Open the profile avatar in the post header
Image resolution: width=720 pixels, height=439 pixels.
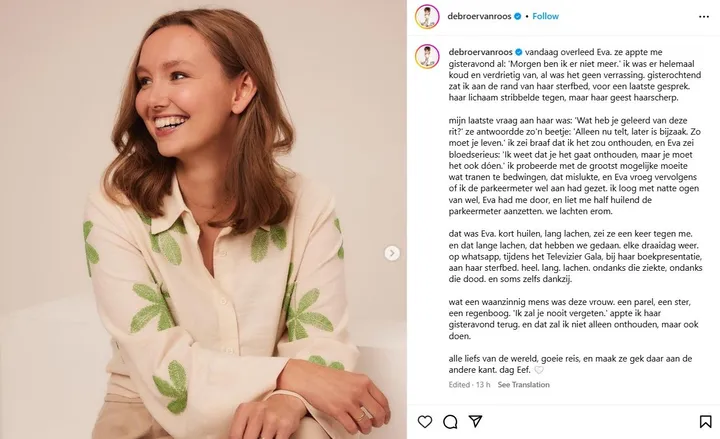[427, 16]
